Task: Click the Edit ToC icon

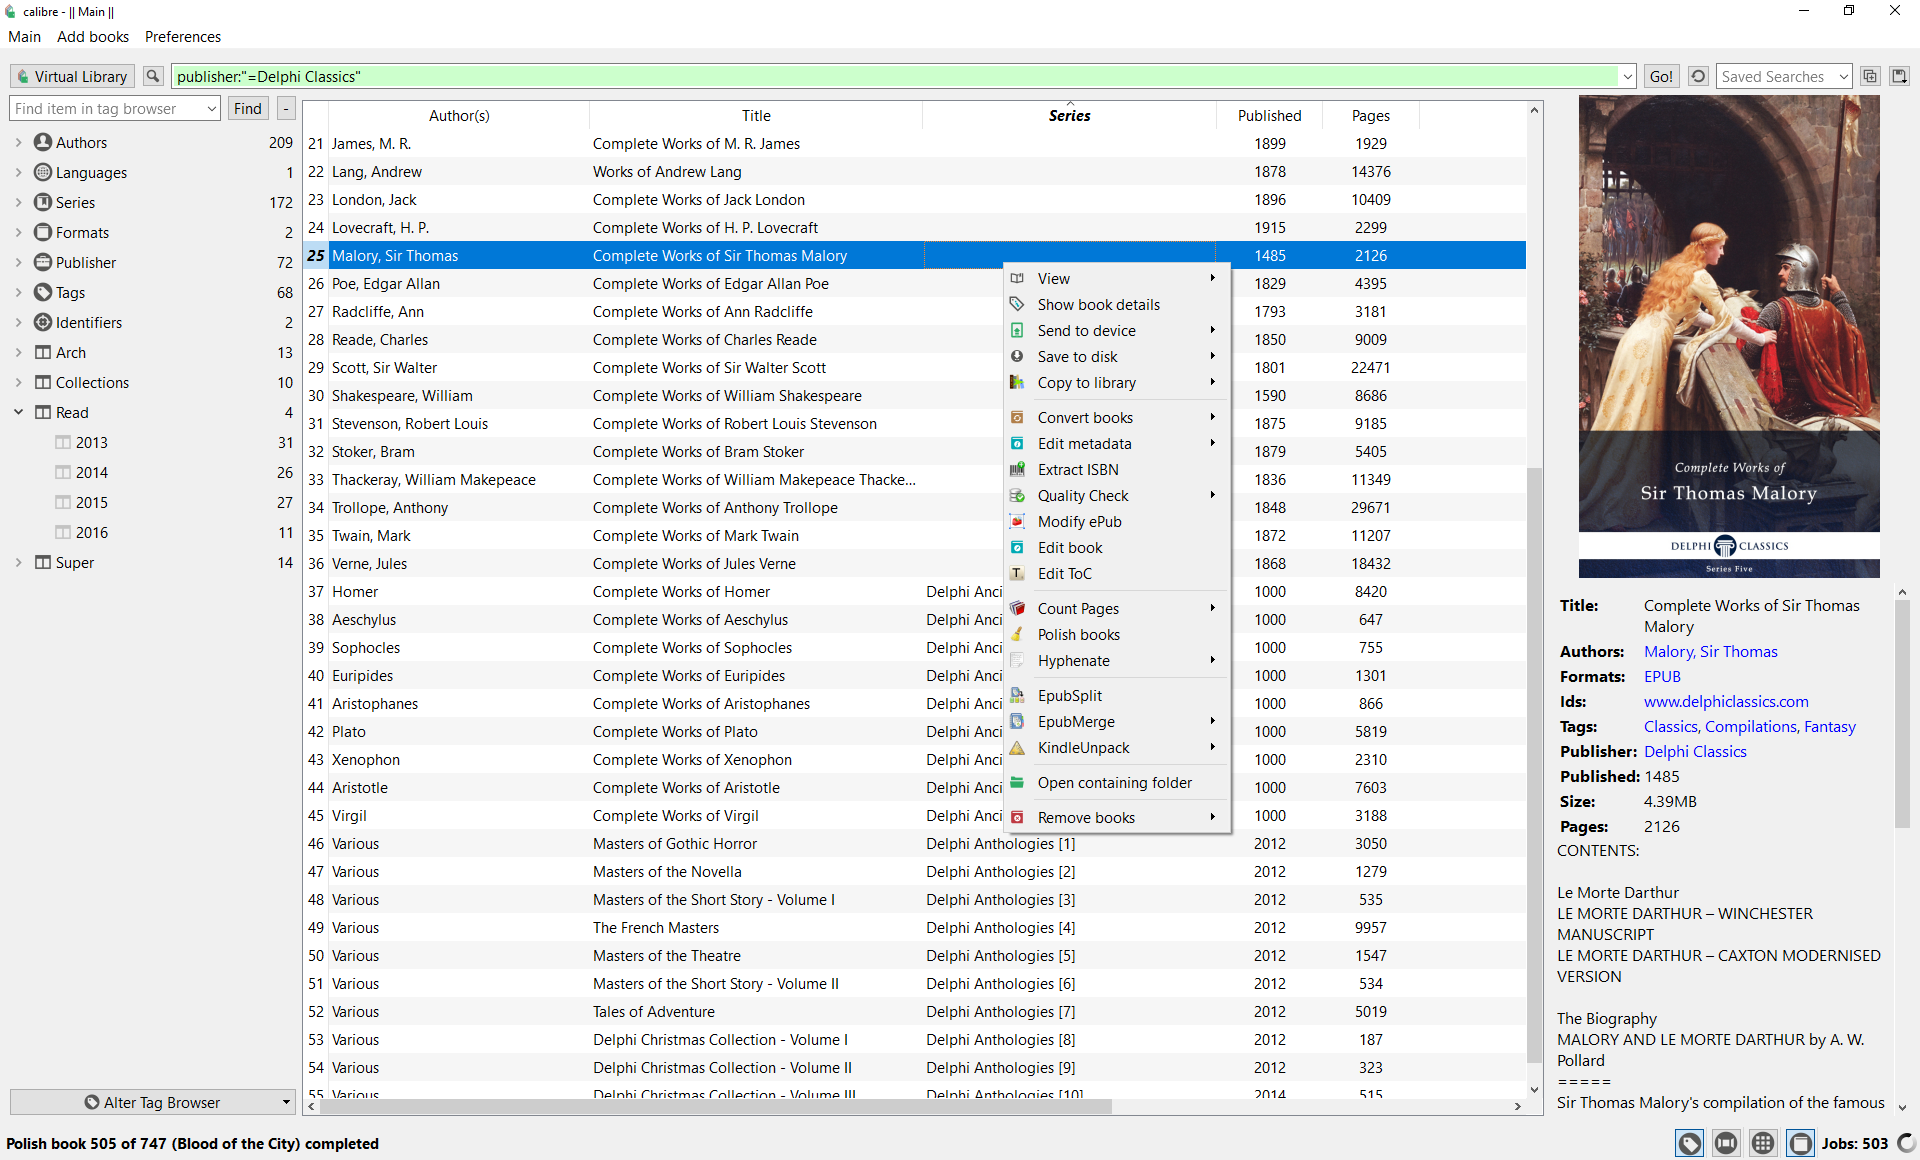Action: click(1017, 574)
